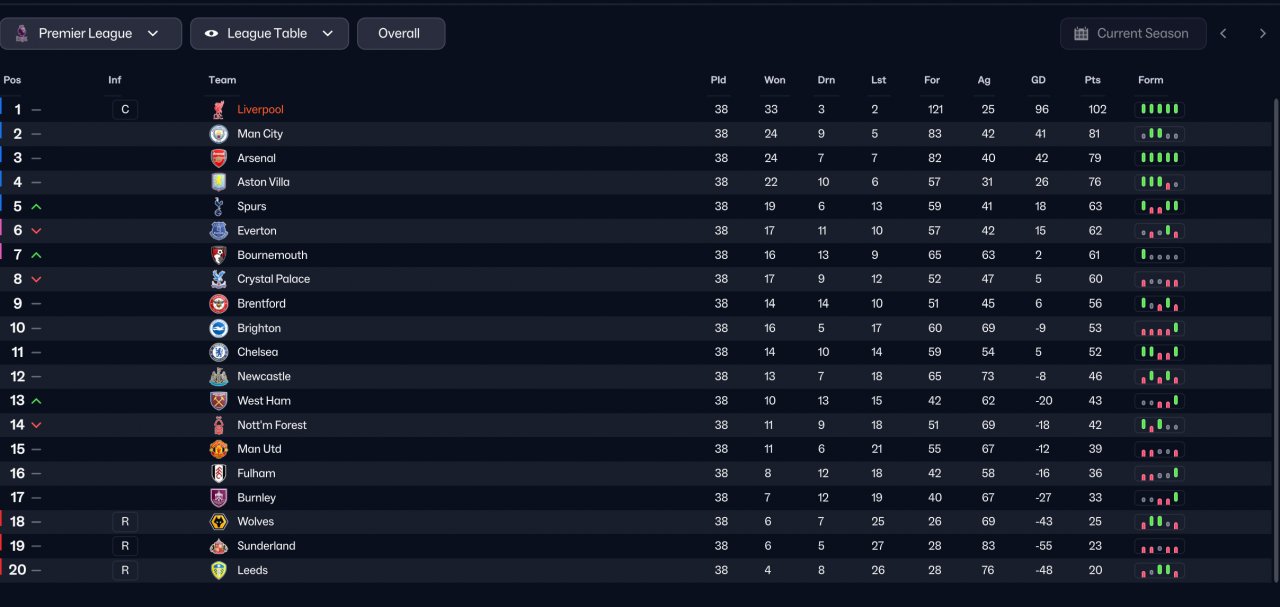Click the Newcastle club crest icon

tap(218, 377)
